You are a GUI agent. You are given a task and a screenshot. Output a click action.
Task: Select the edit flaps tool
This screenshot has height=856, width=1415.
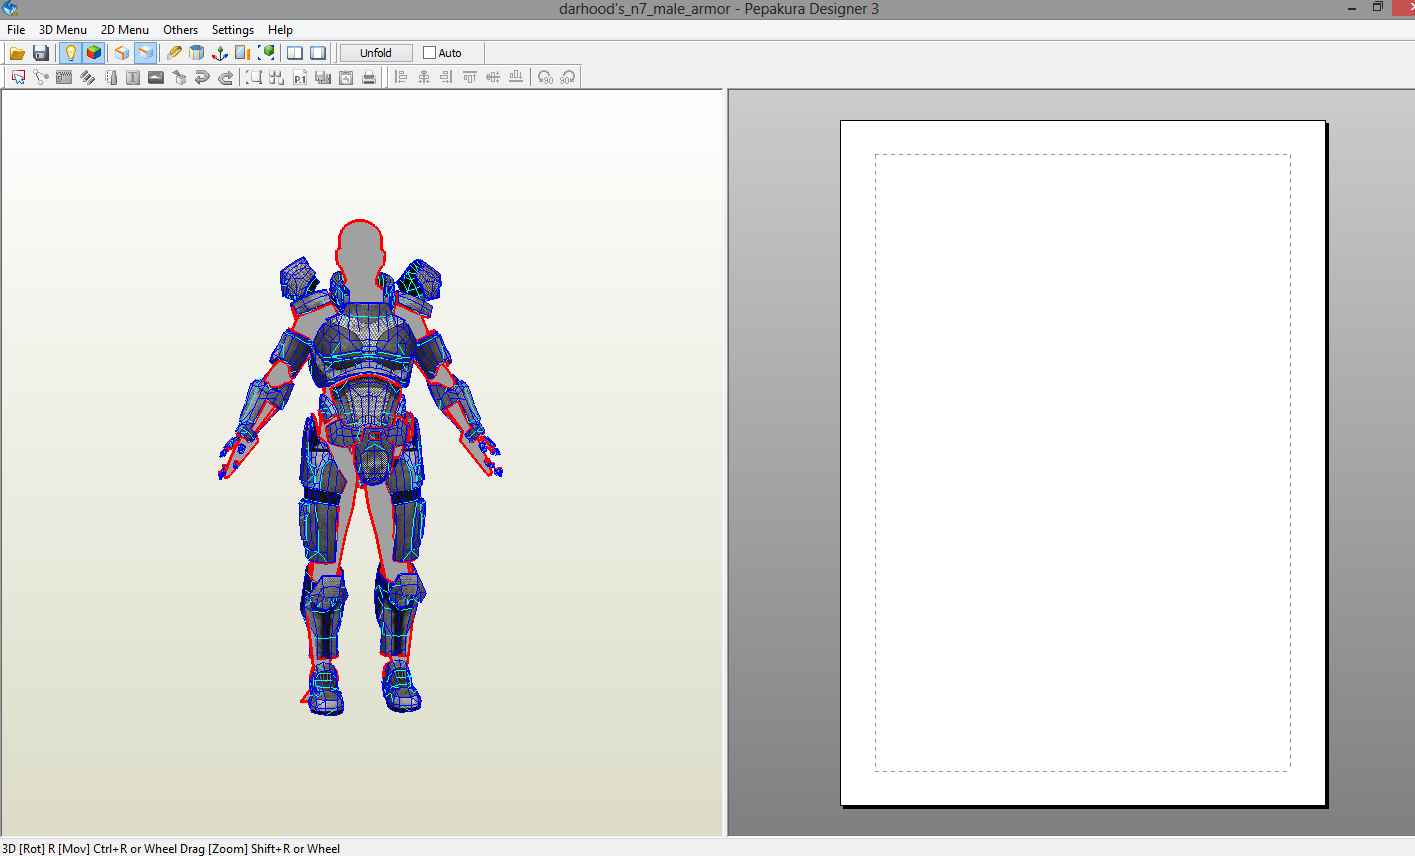coord(64,77)
